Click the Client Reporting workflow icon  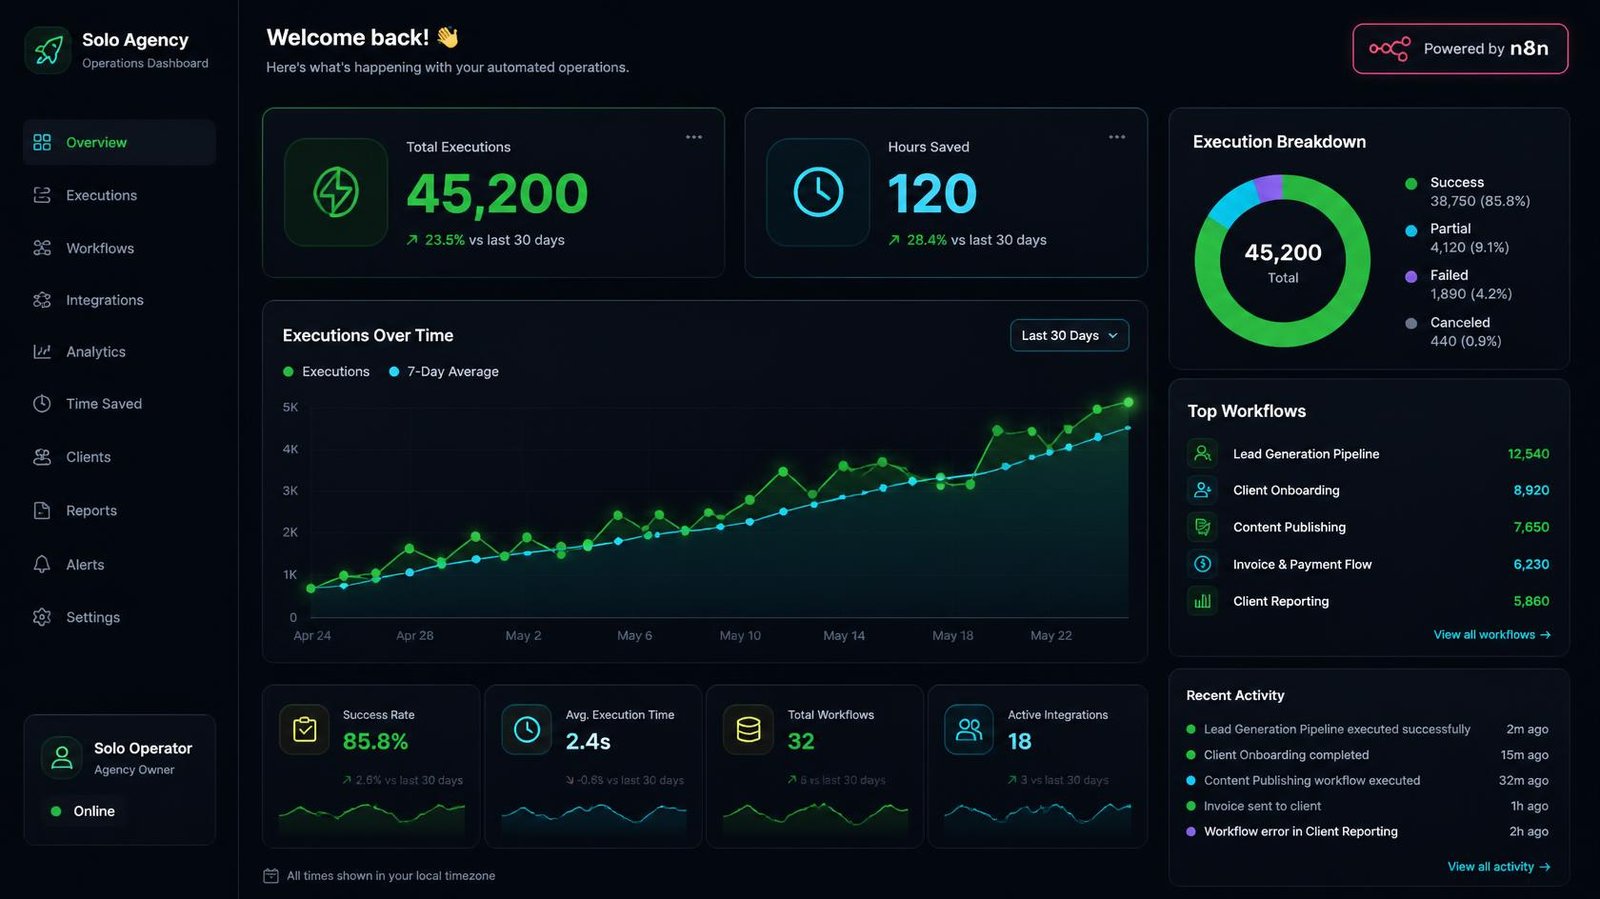point(1203,601)
